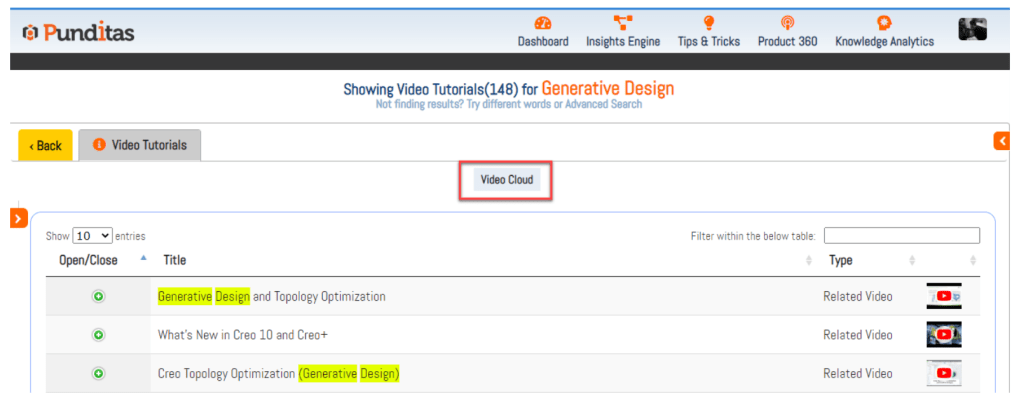Click the Video Cloud button

507,181
